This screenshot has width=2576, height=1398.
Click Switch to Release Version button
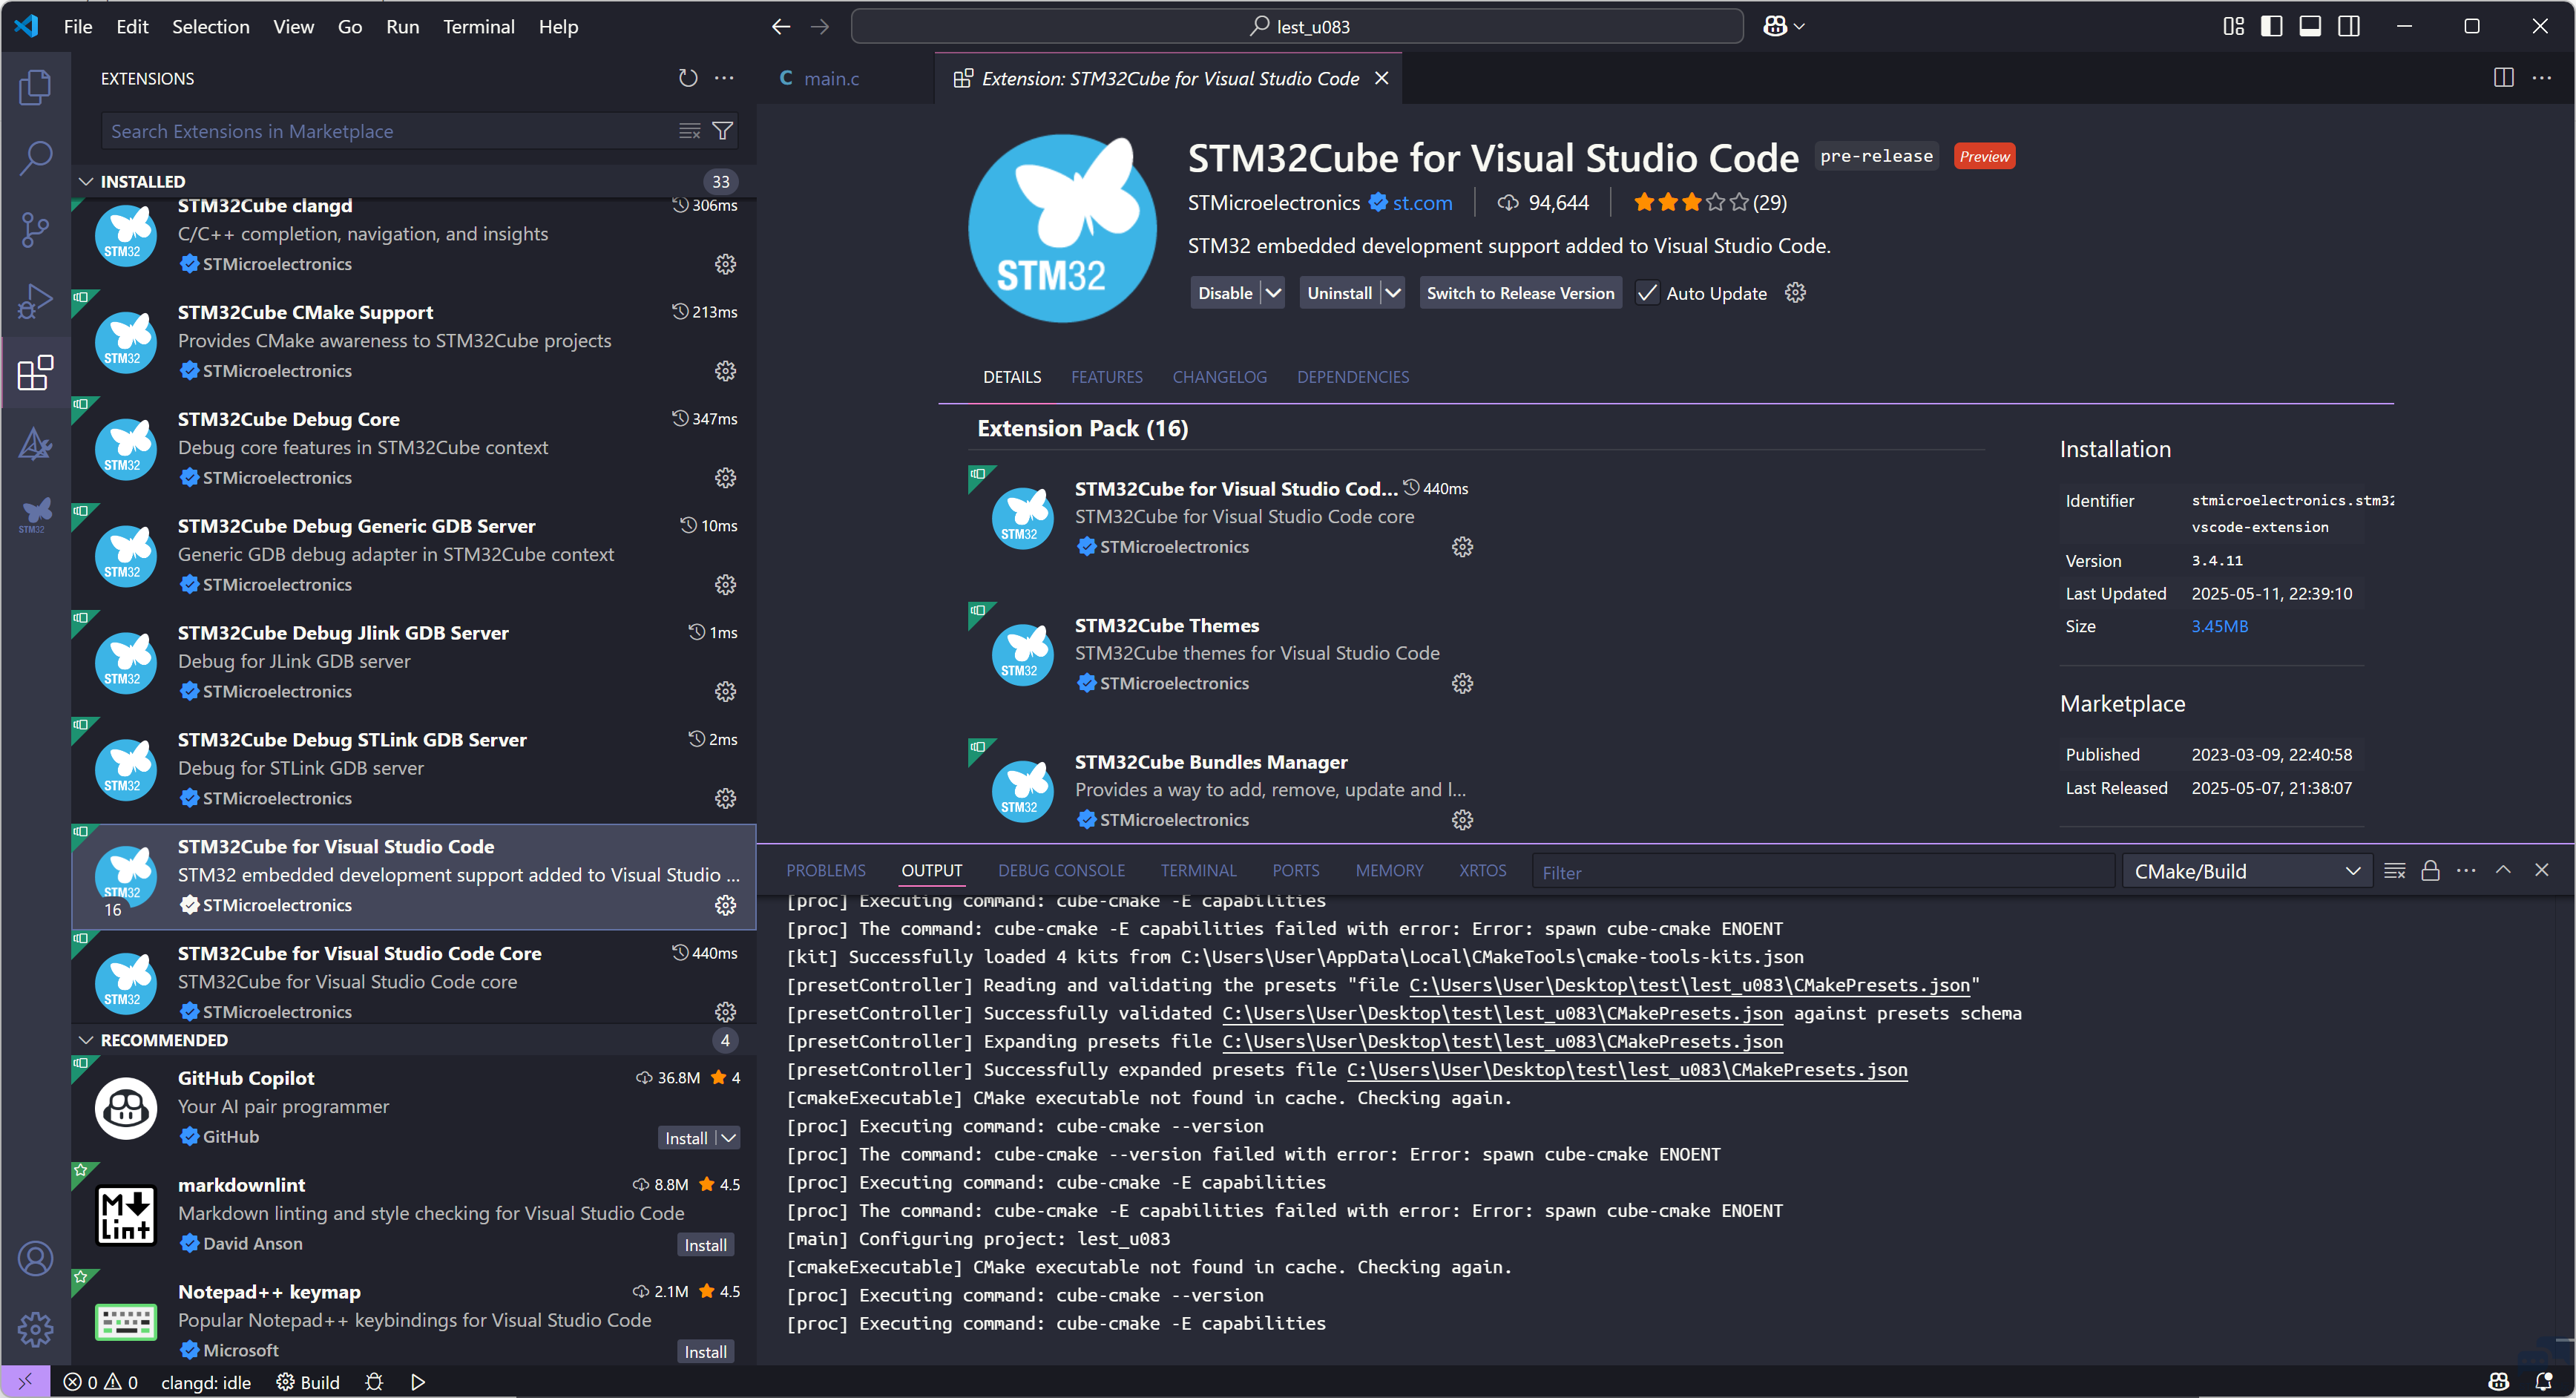pos(1521,293)
